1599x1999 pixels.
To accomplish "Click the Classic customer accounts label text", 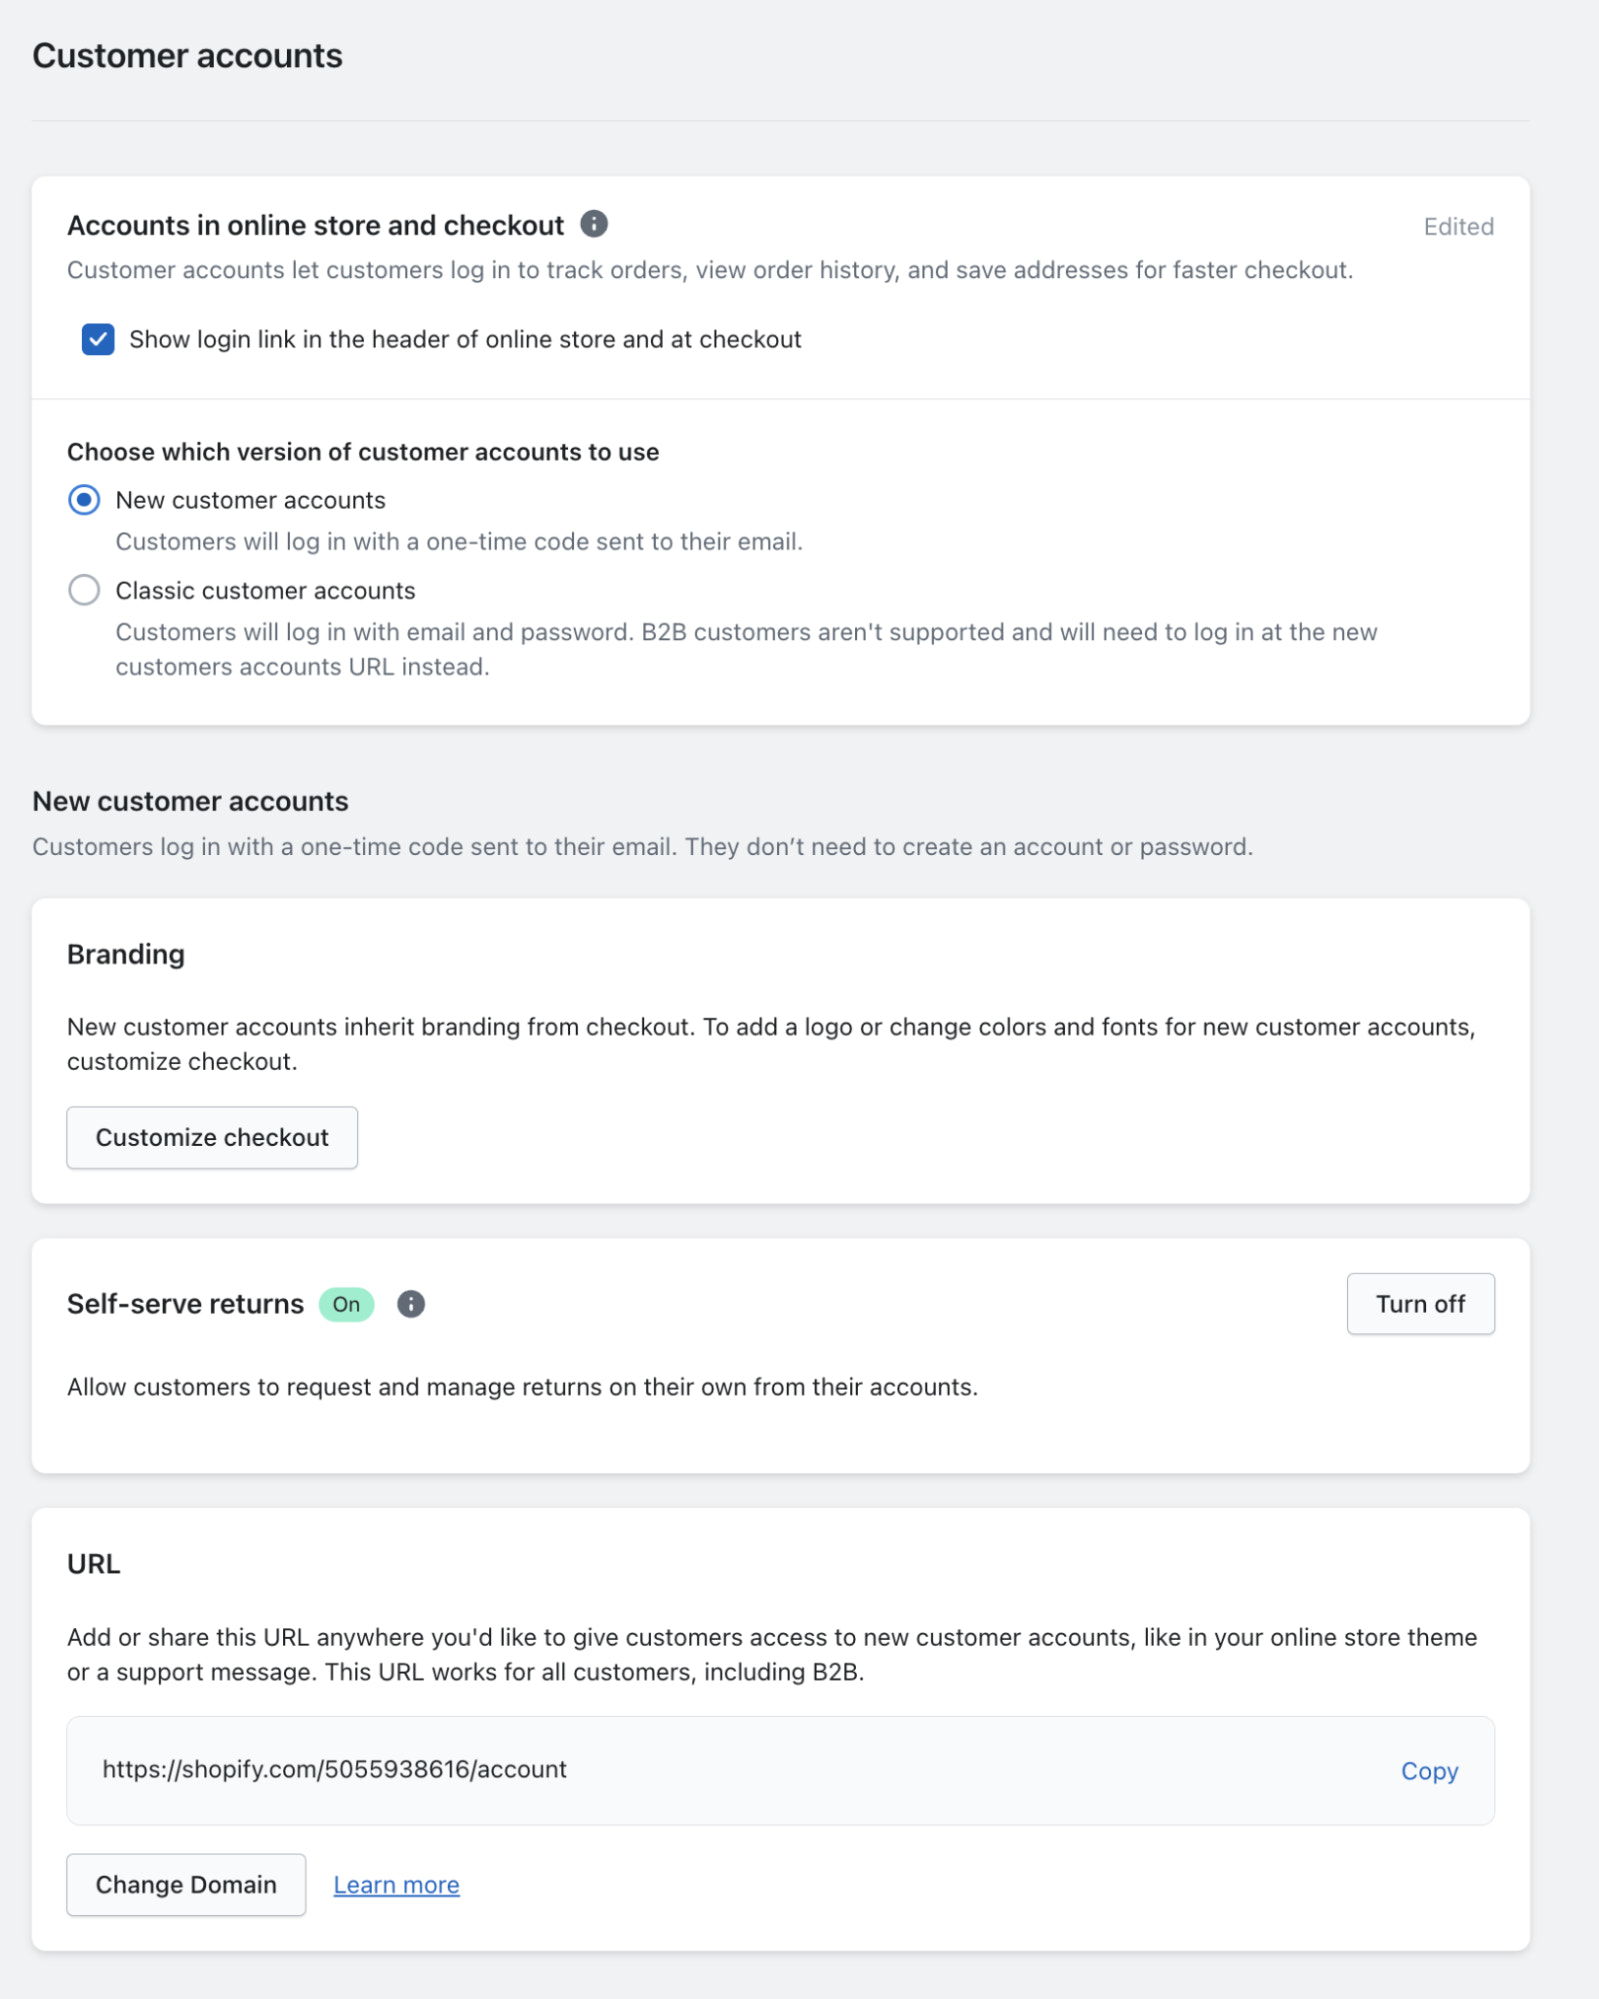I will click(265, 591).
